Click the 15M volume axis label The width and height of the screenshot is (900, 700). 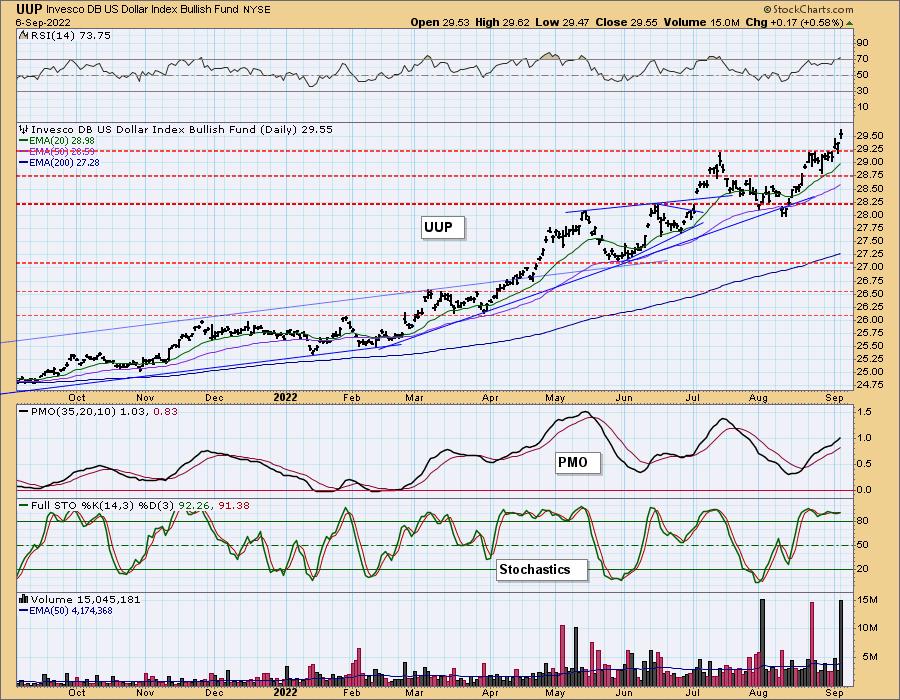tap(868, 600)
